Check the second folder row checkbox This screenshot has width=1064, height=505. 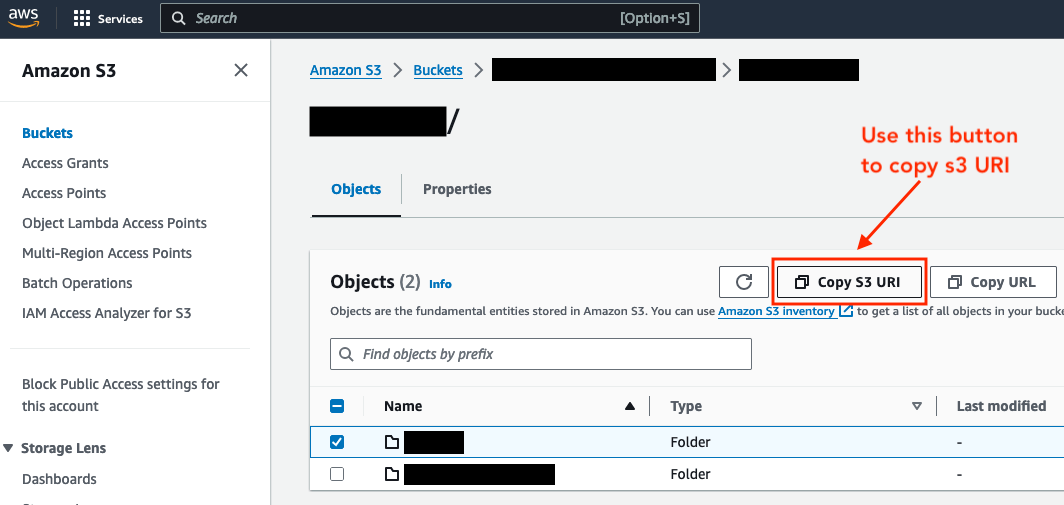(x=337, y=474)
